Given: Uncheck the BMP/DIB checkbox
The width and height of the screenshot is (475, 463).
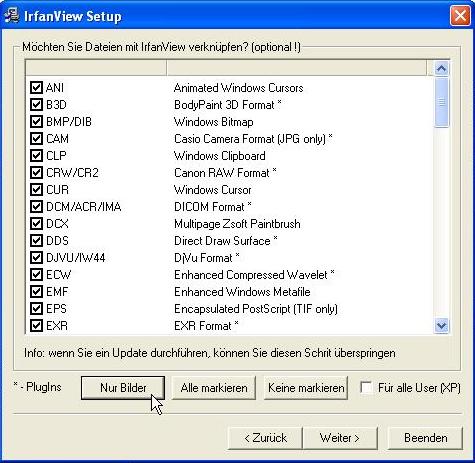Looking at the screenshot, I should [36, 122].
